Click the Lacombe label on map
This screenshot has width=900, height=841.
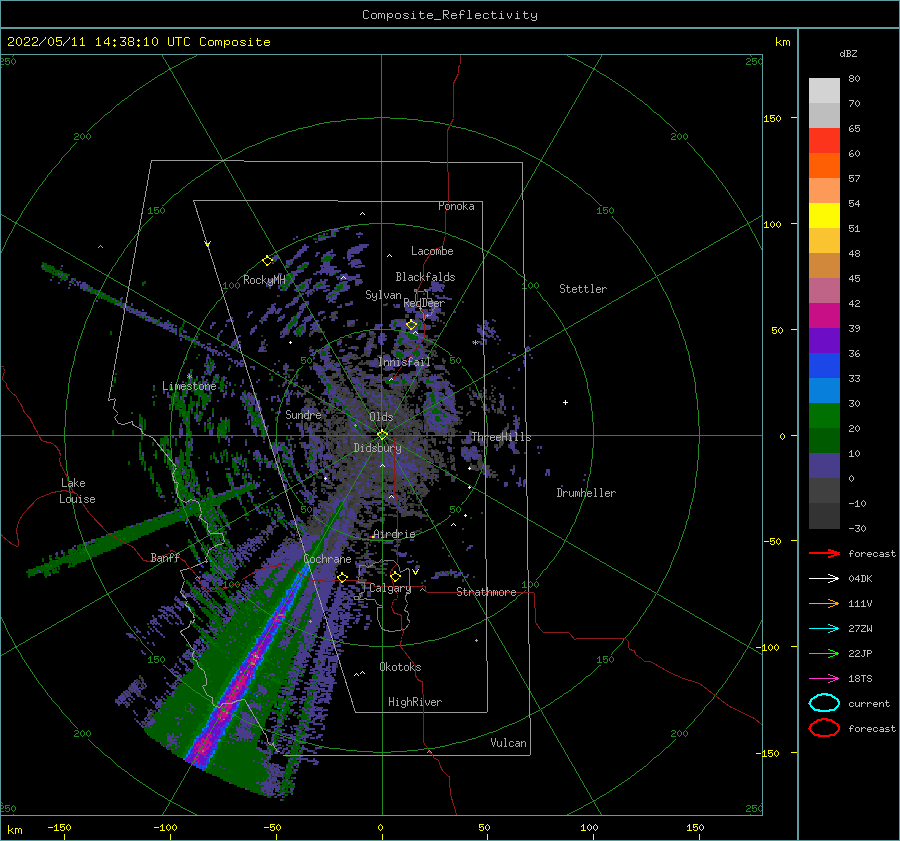click(x=432, y=251)
